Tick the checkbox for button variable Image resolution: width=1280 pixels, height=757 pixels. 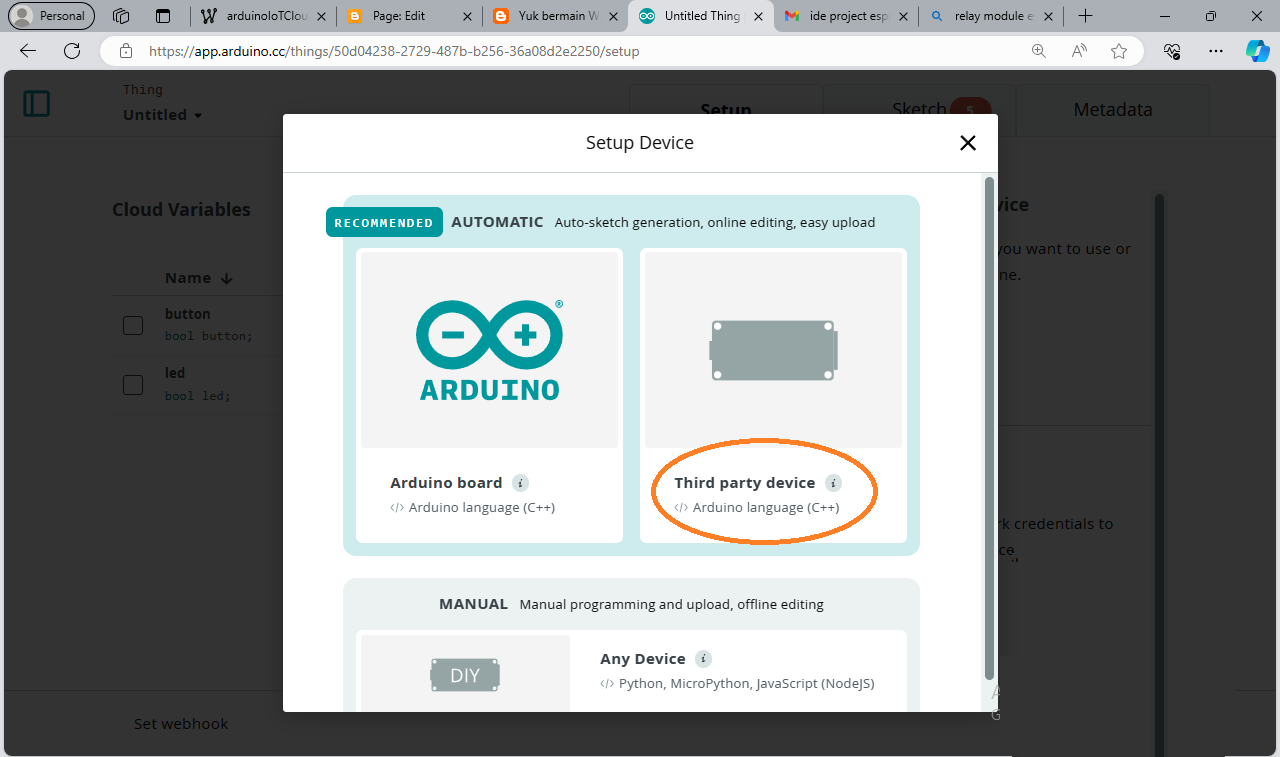(133, 325)
